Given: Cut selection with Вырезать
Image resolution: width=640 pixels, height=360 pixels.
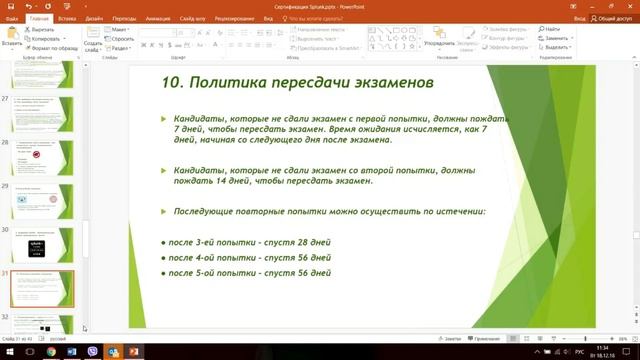Looking at the screenshot, I should pyautogui.click(x=40, y=29).
